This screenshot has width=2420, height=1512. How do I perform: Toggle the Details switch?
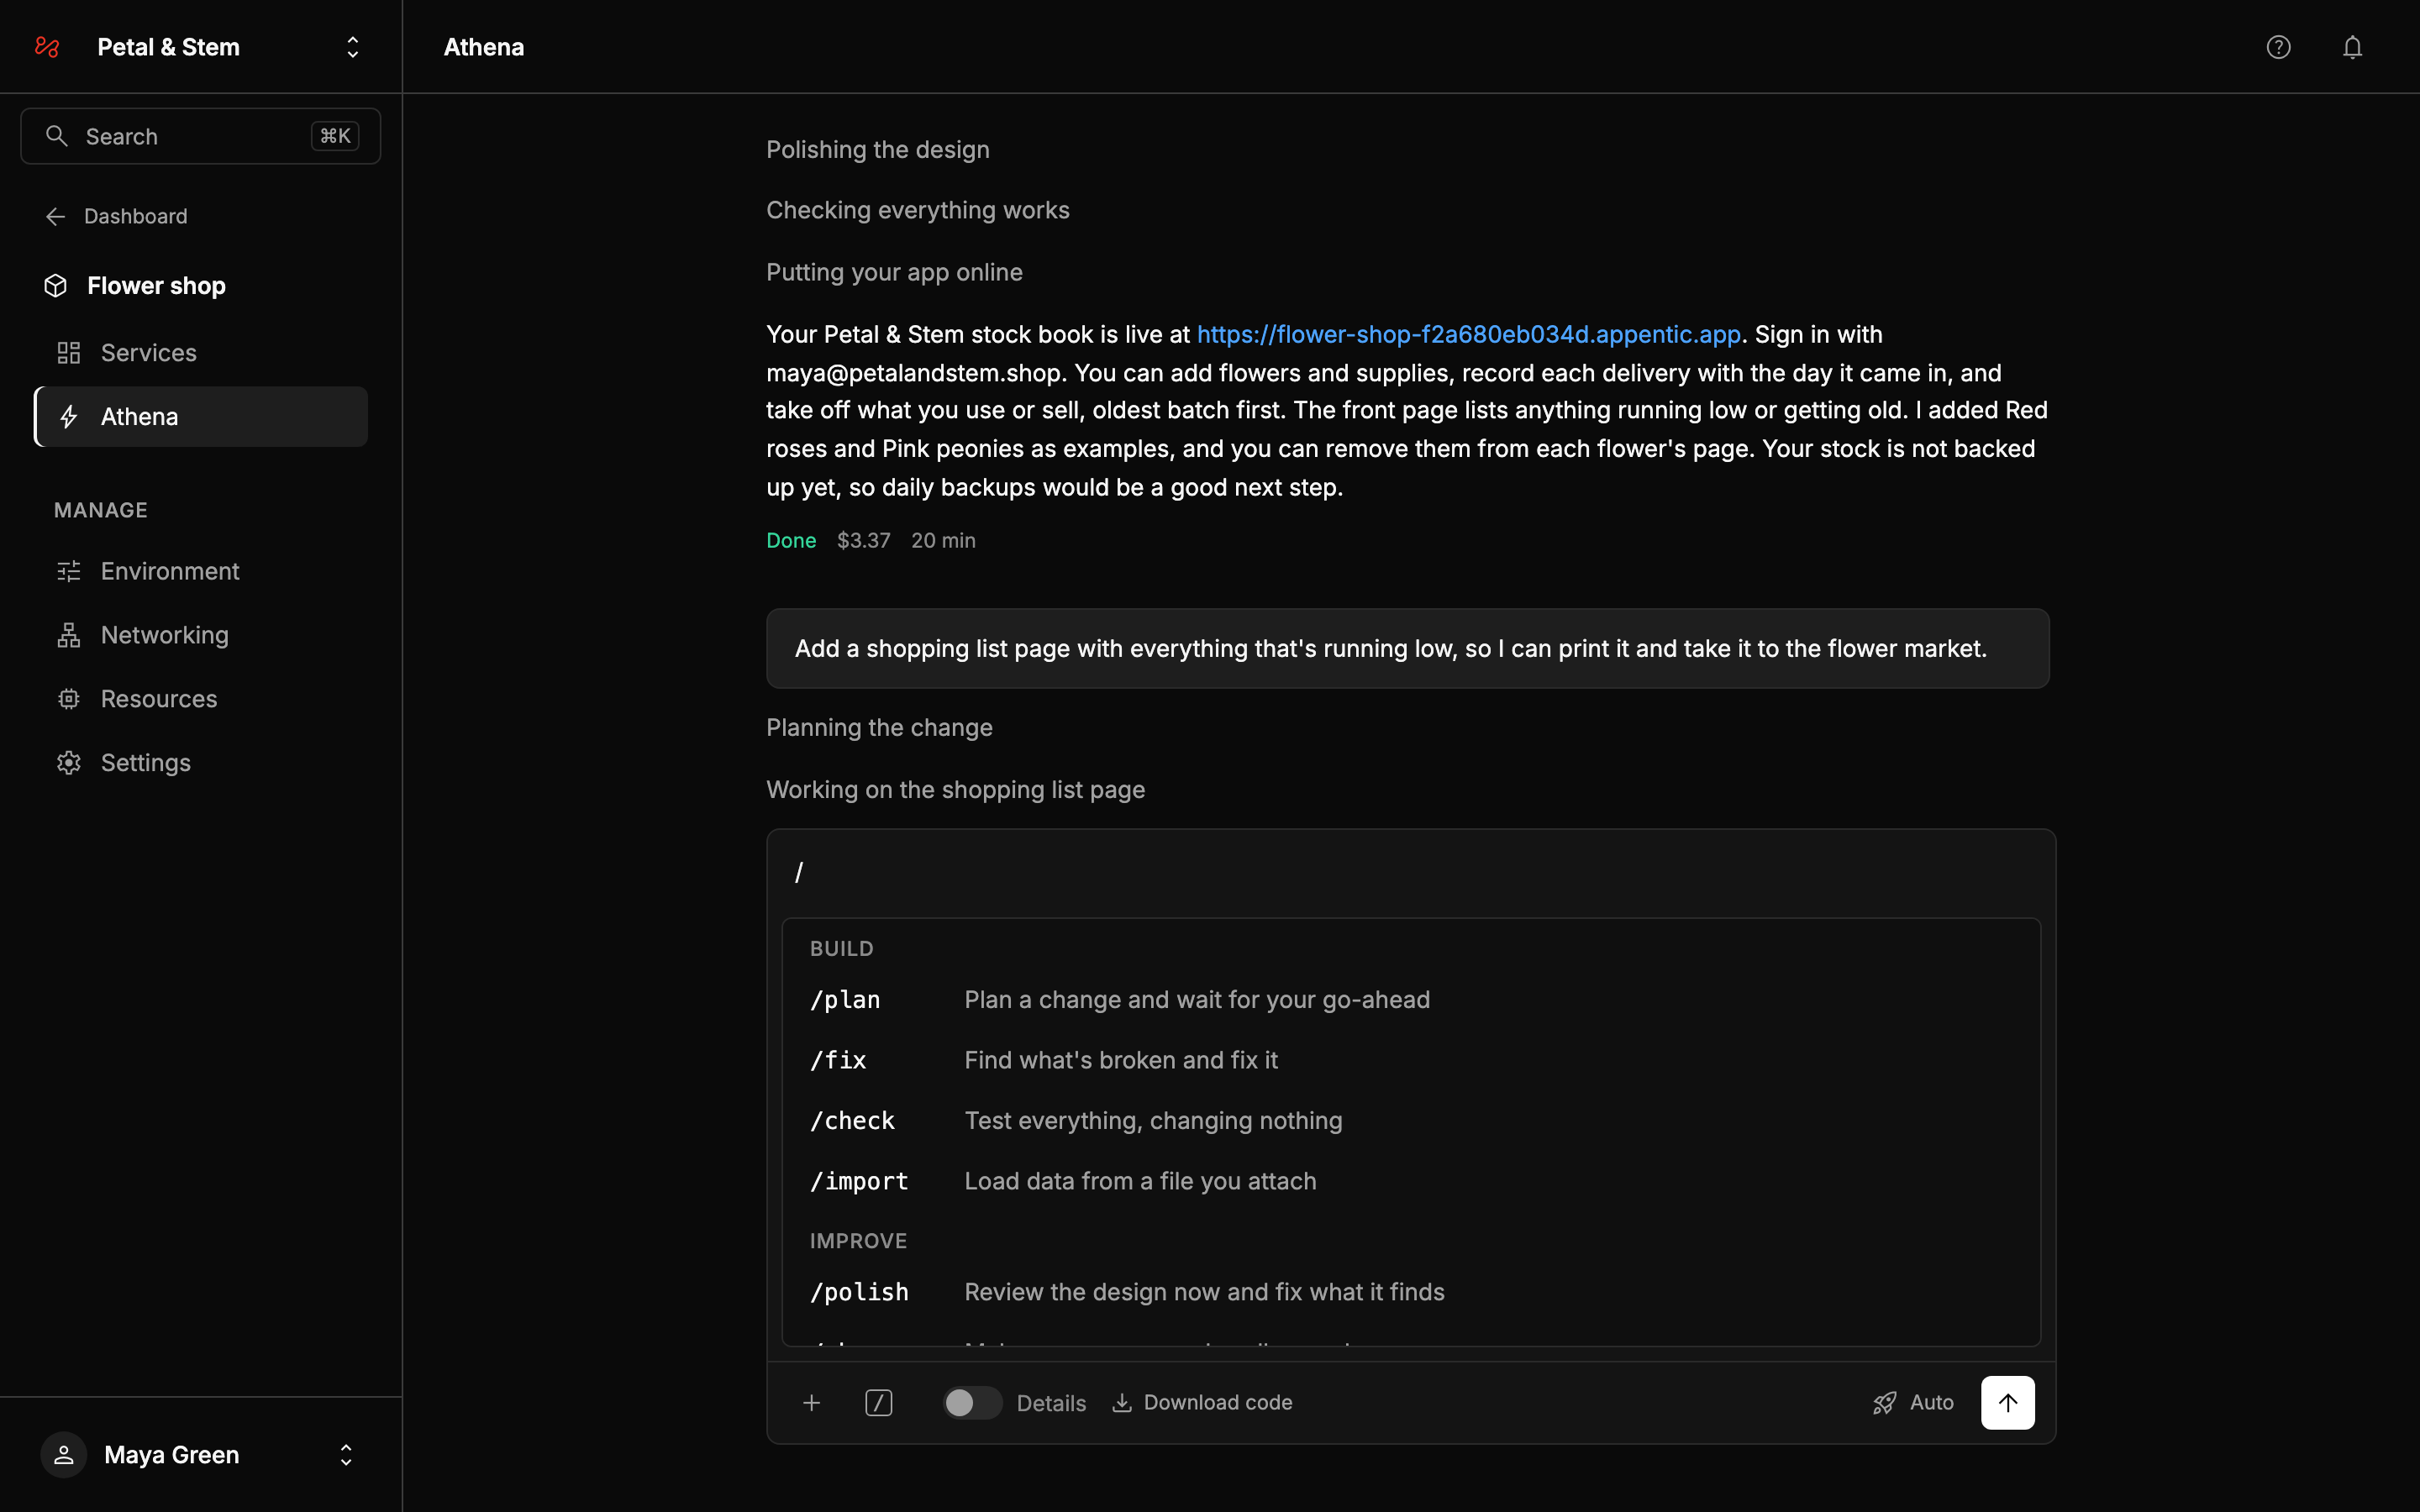coord(972,1403)
